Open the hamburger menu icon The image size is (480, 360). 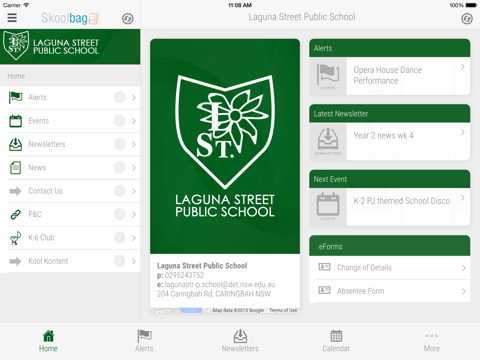(x=12, y=18)
